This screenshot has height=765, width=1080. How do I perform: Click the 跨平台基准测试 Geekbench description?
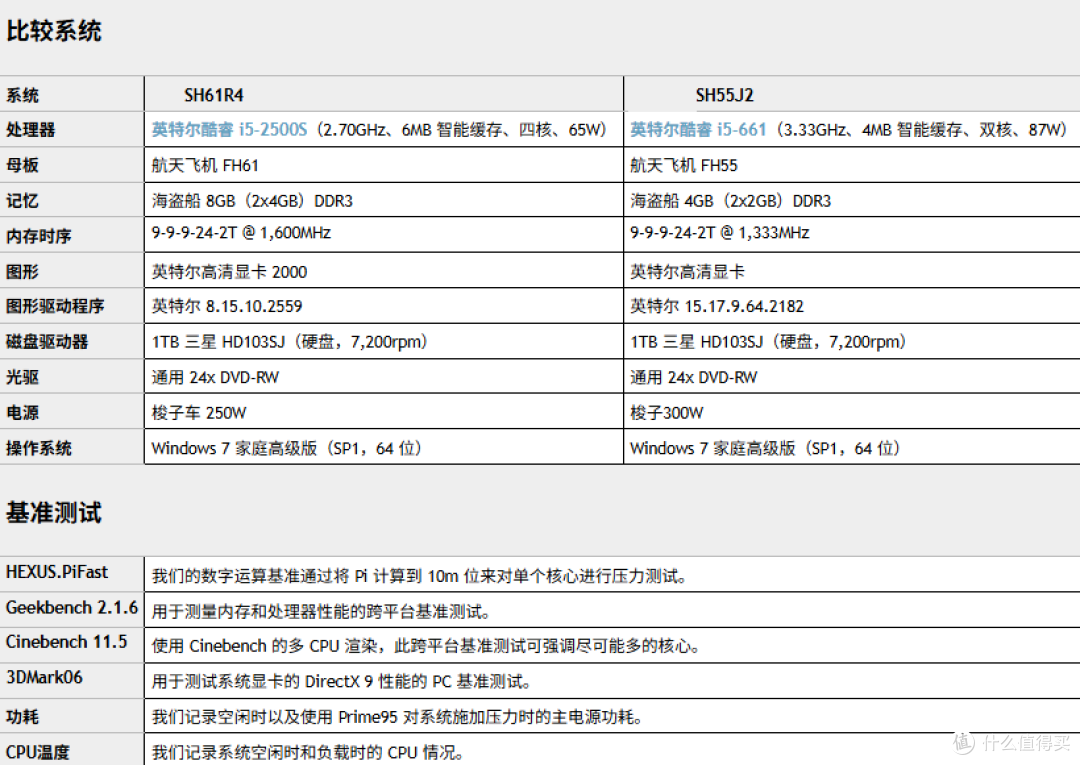click(322, 611)
